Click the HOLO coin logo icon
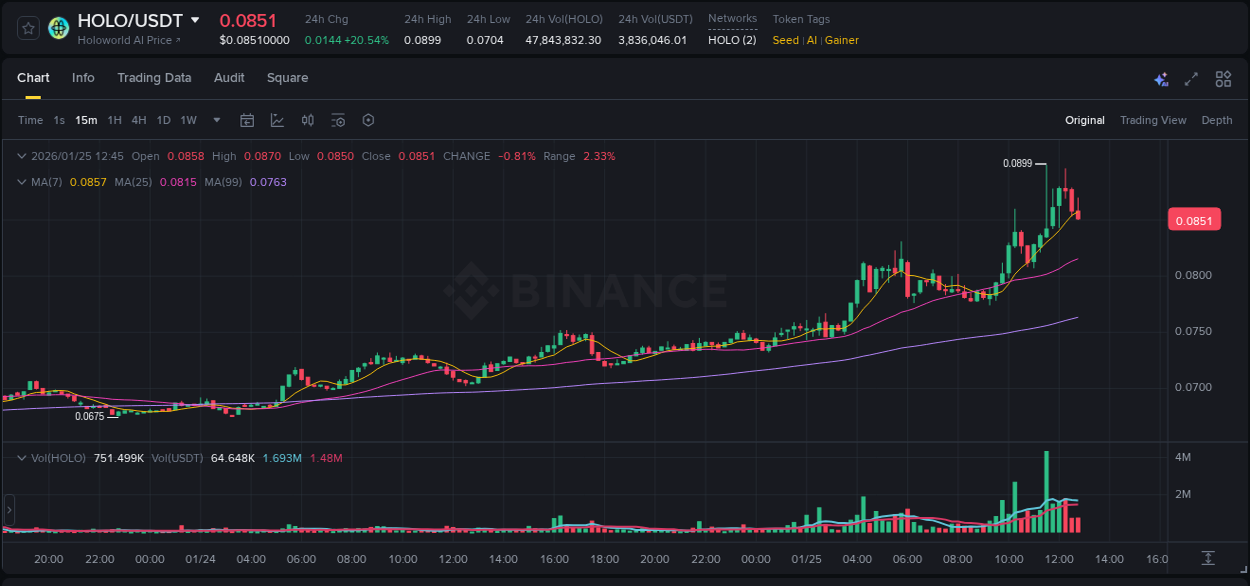This screenshot has width=1250, height=586. coord(58,28)
